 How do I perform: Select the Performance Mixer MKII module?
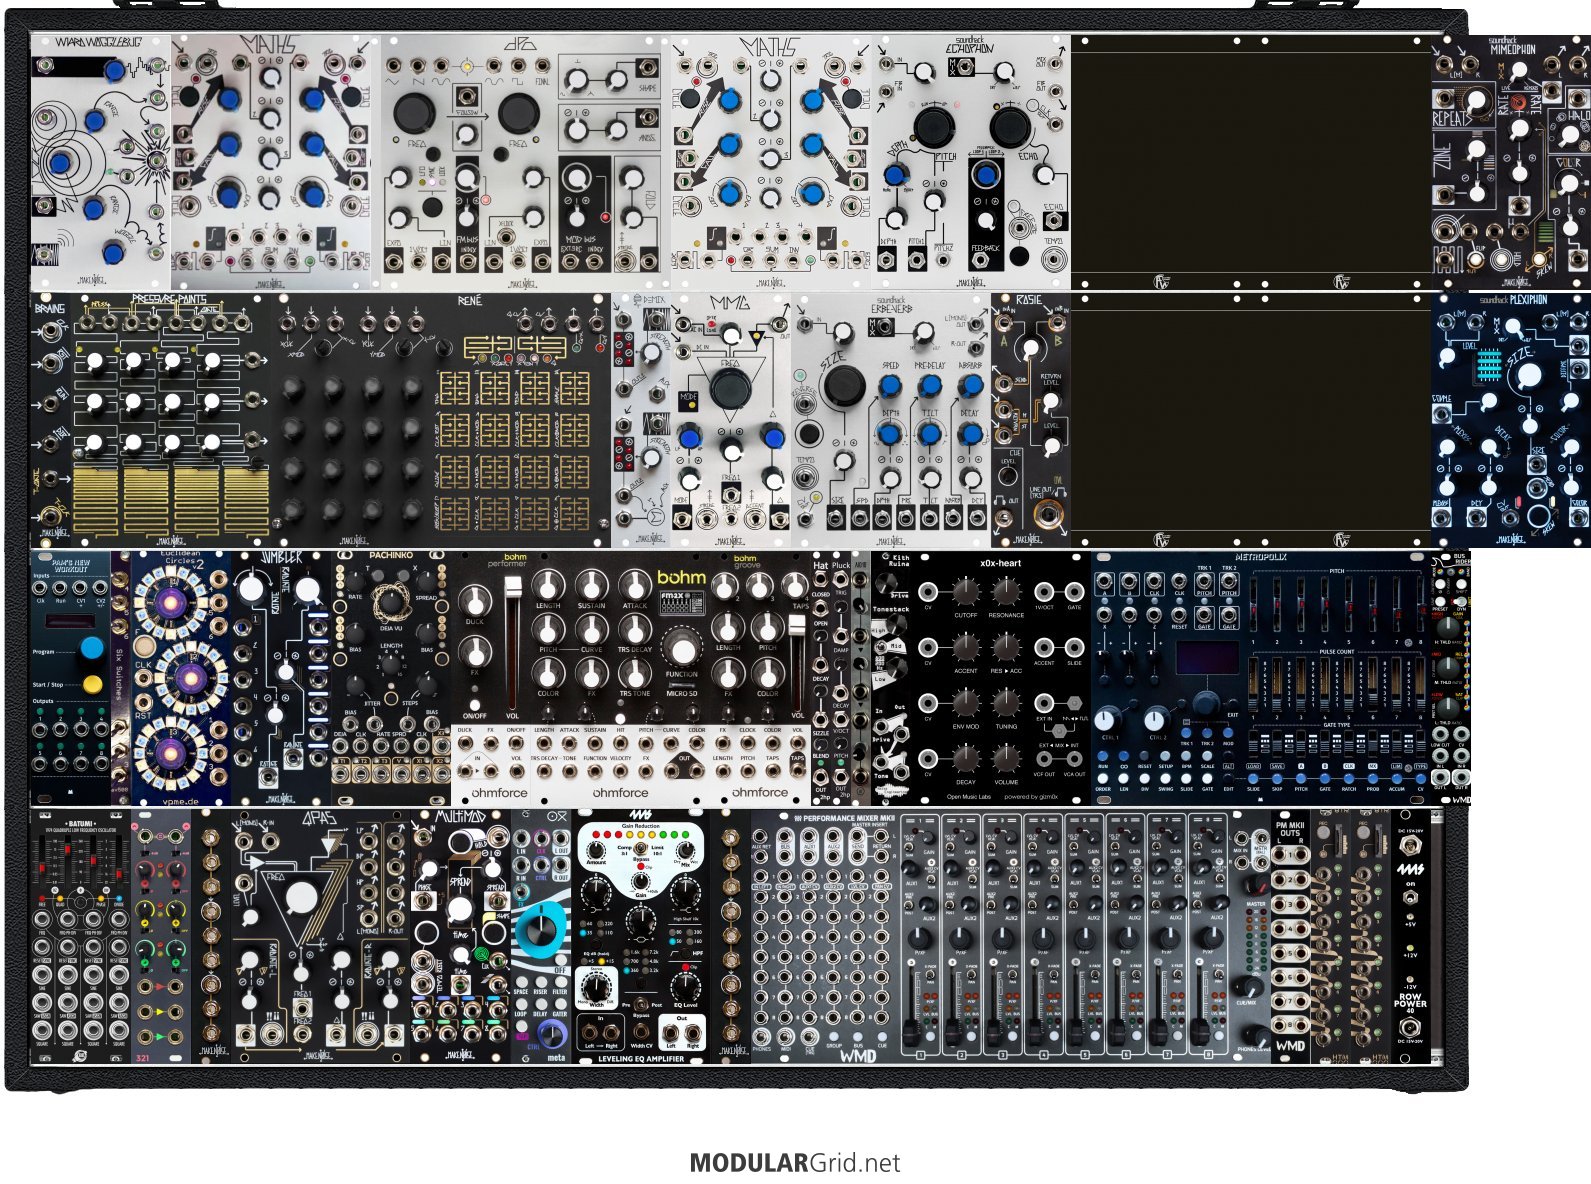[1012, 937]
